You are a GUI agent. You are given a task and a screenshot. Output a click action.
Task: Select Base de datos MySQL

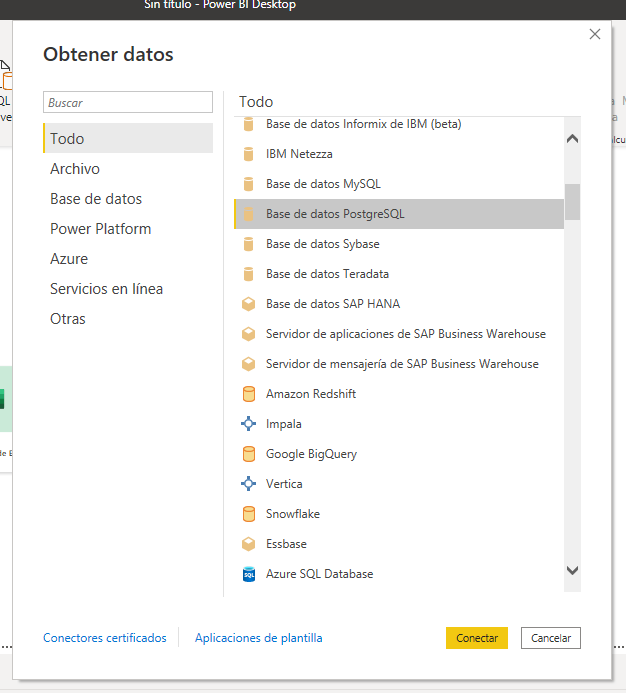399,184
